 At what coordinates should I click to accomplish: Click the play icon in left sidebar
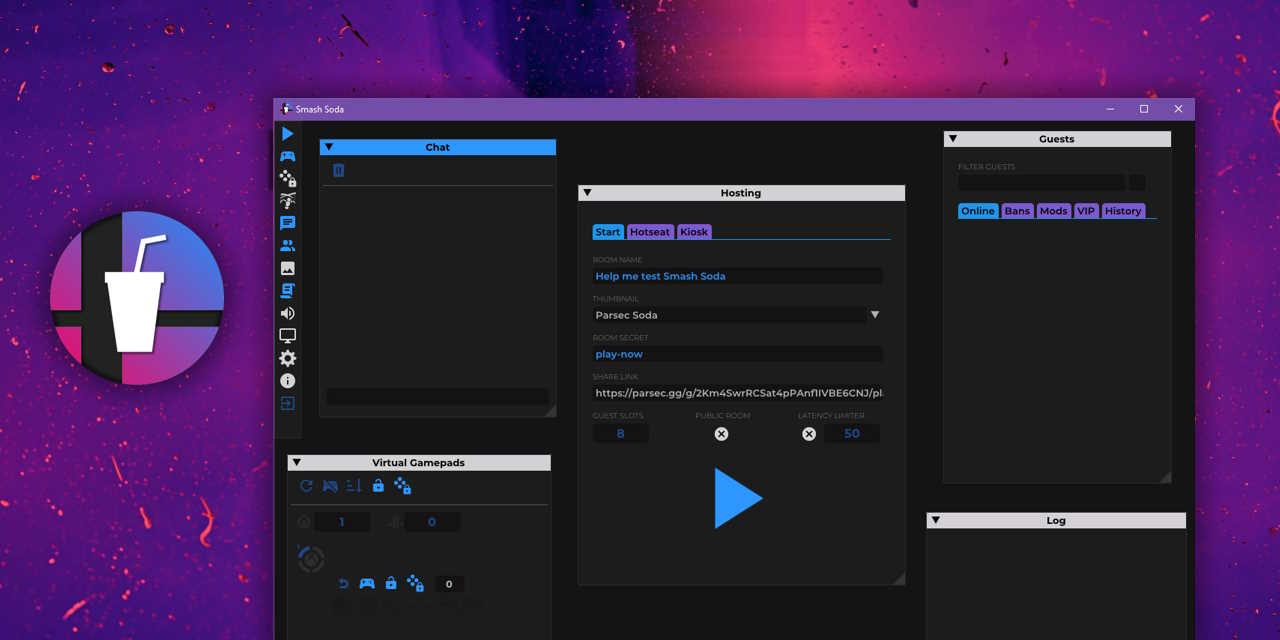288,134
